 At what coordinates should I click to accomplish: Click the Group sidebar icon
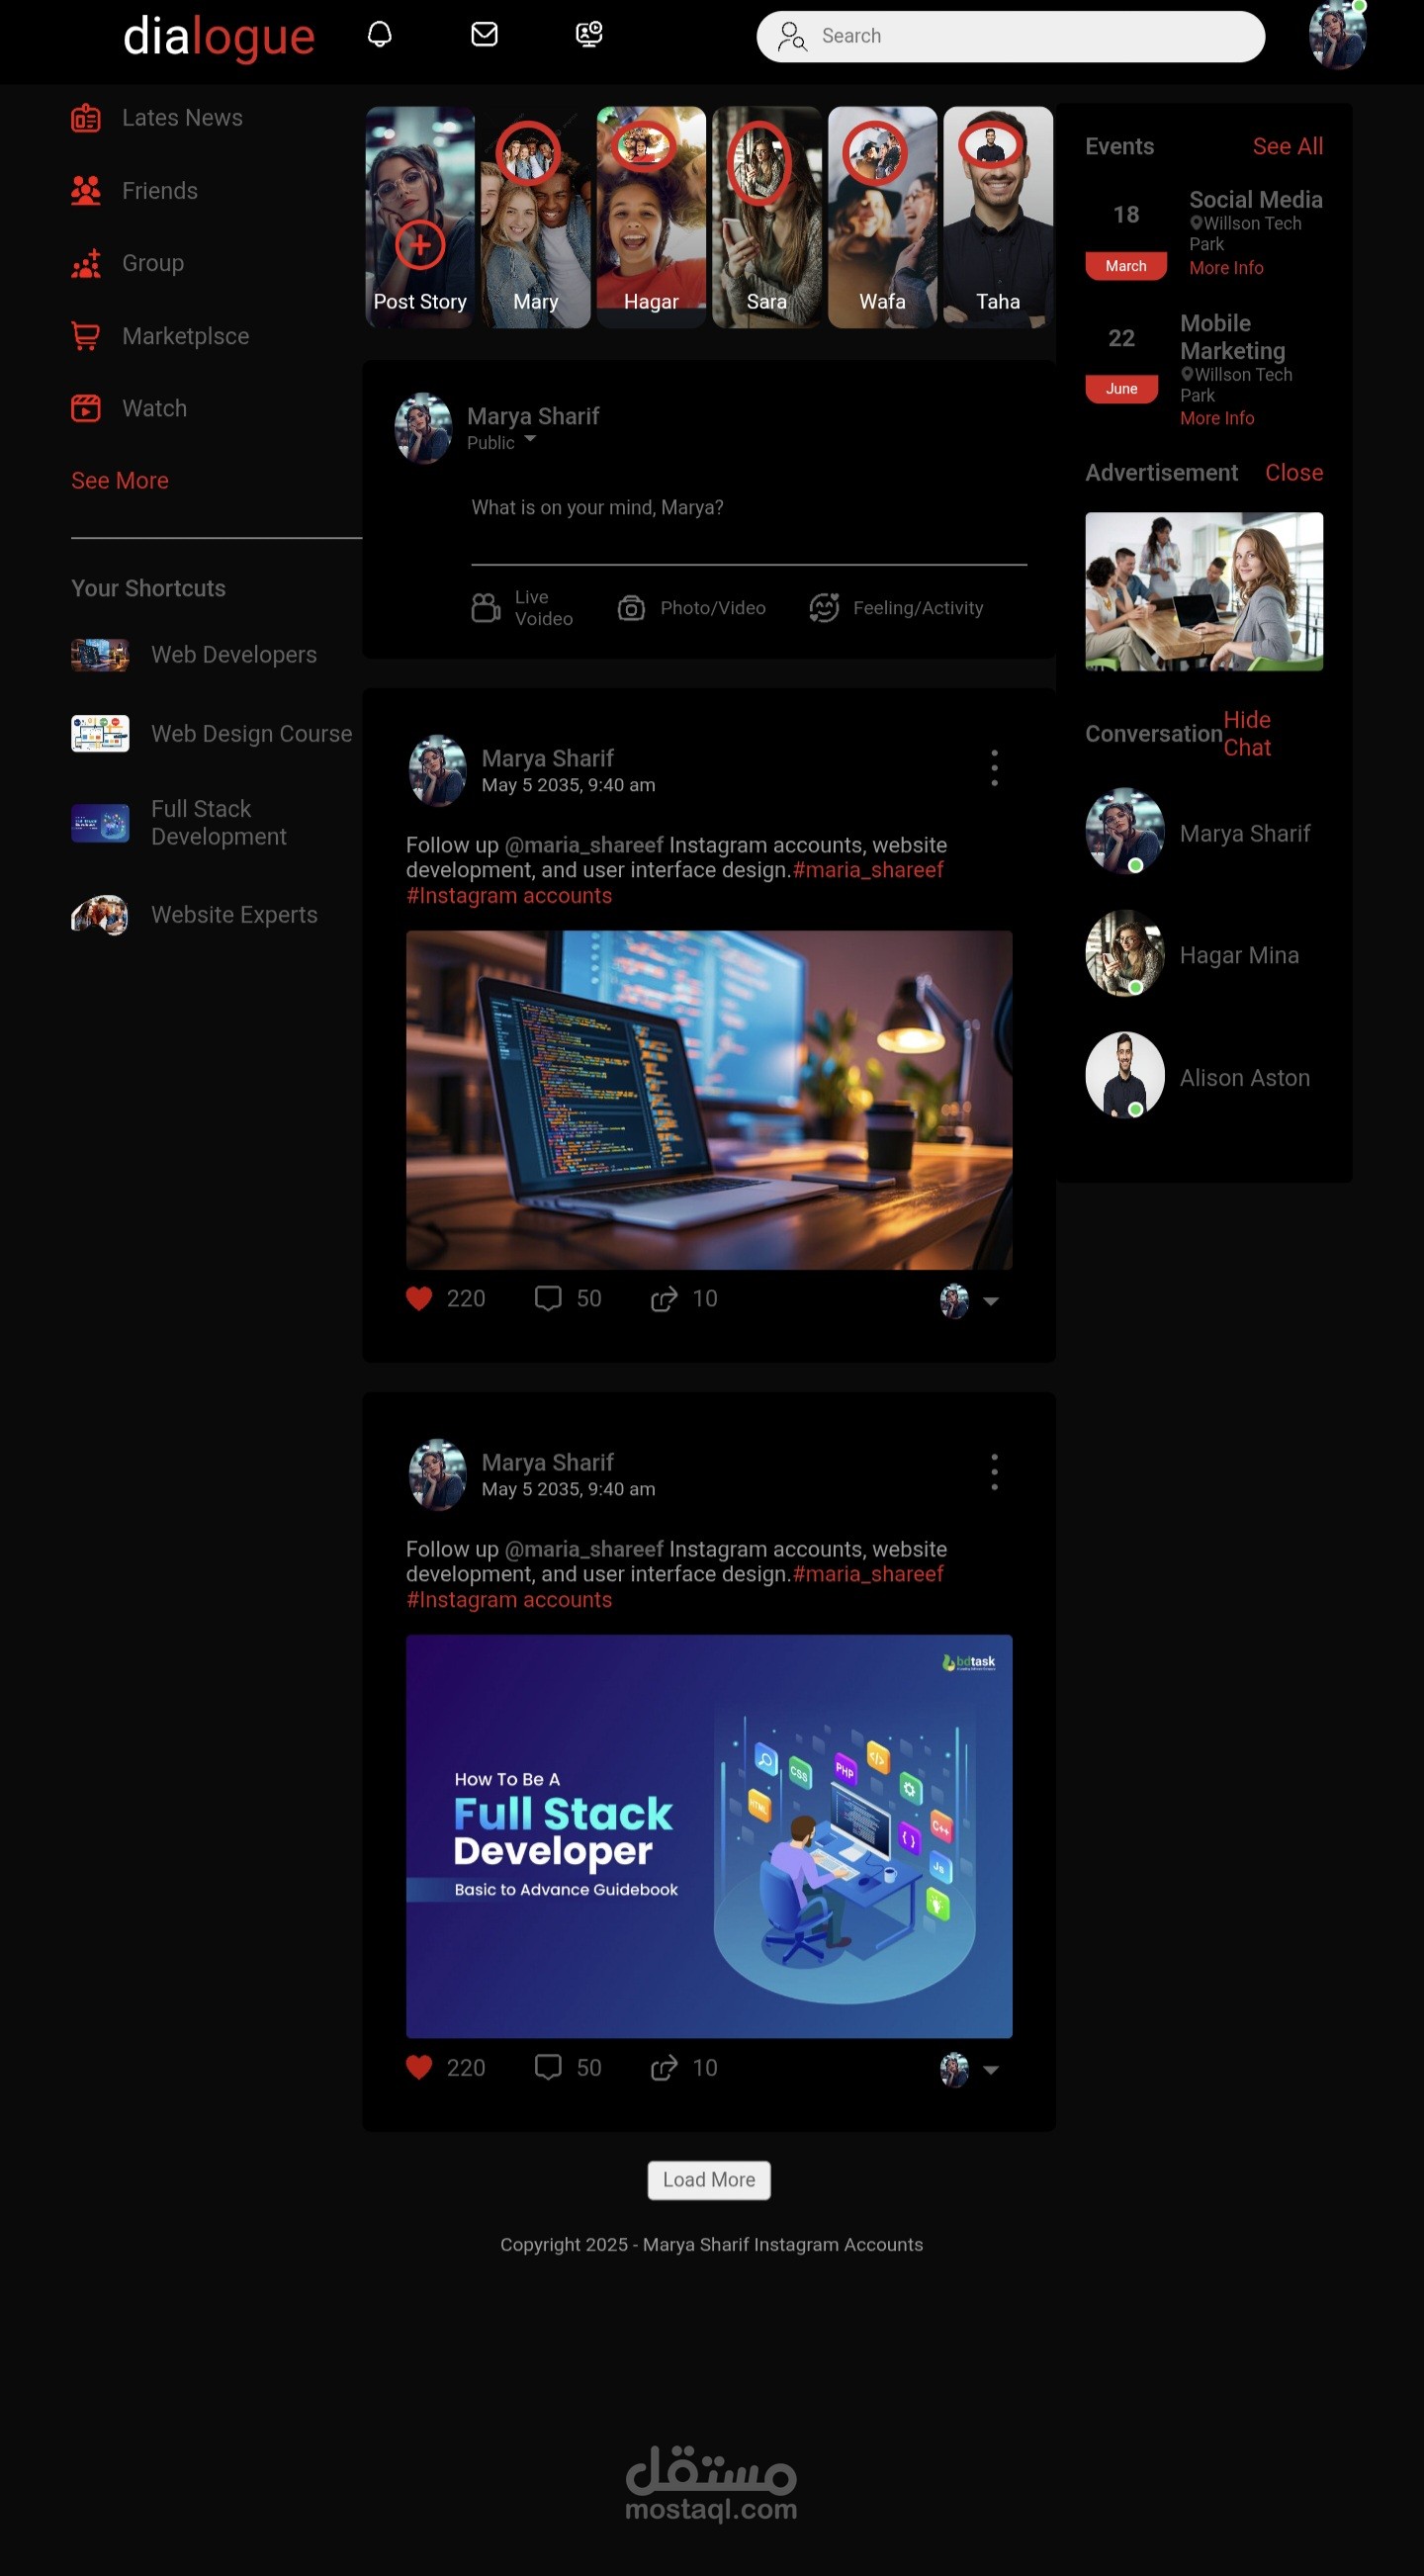(x=86, y=263)
